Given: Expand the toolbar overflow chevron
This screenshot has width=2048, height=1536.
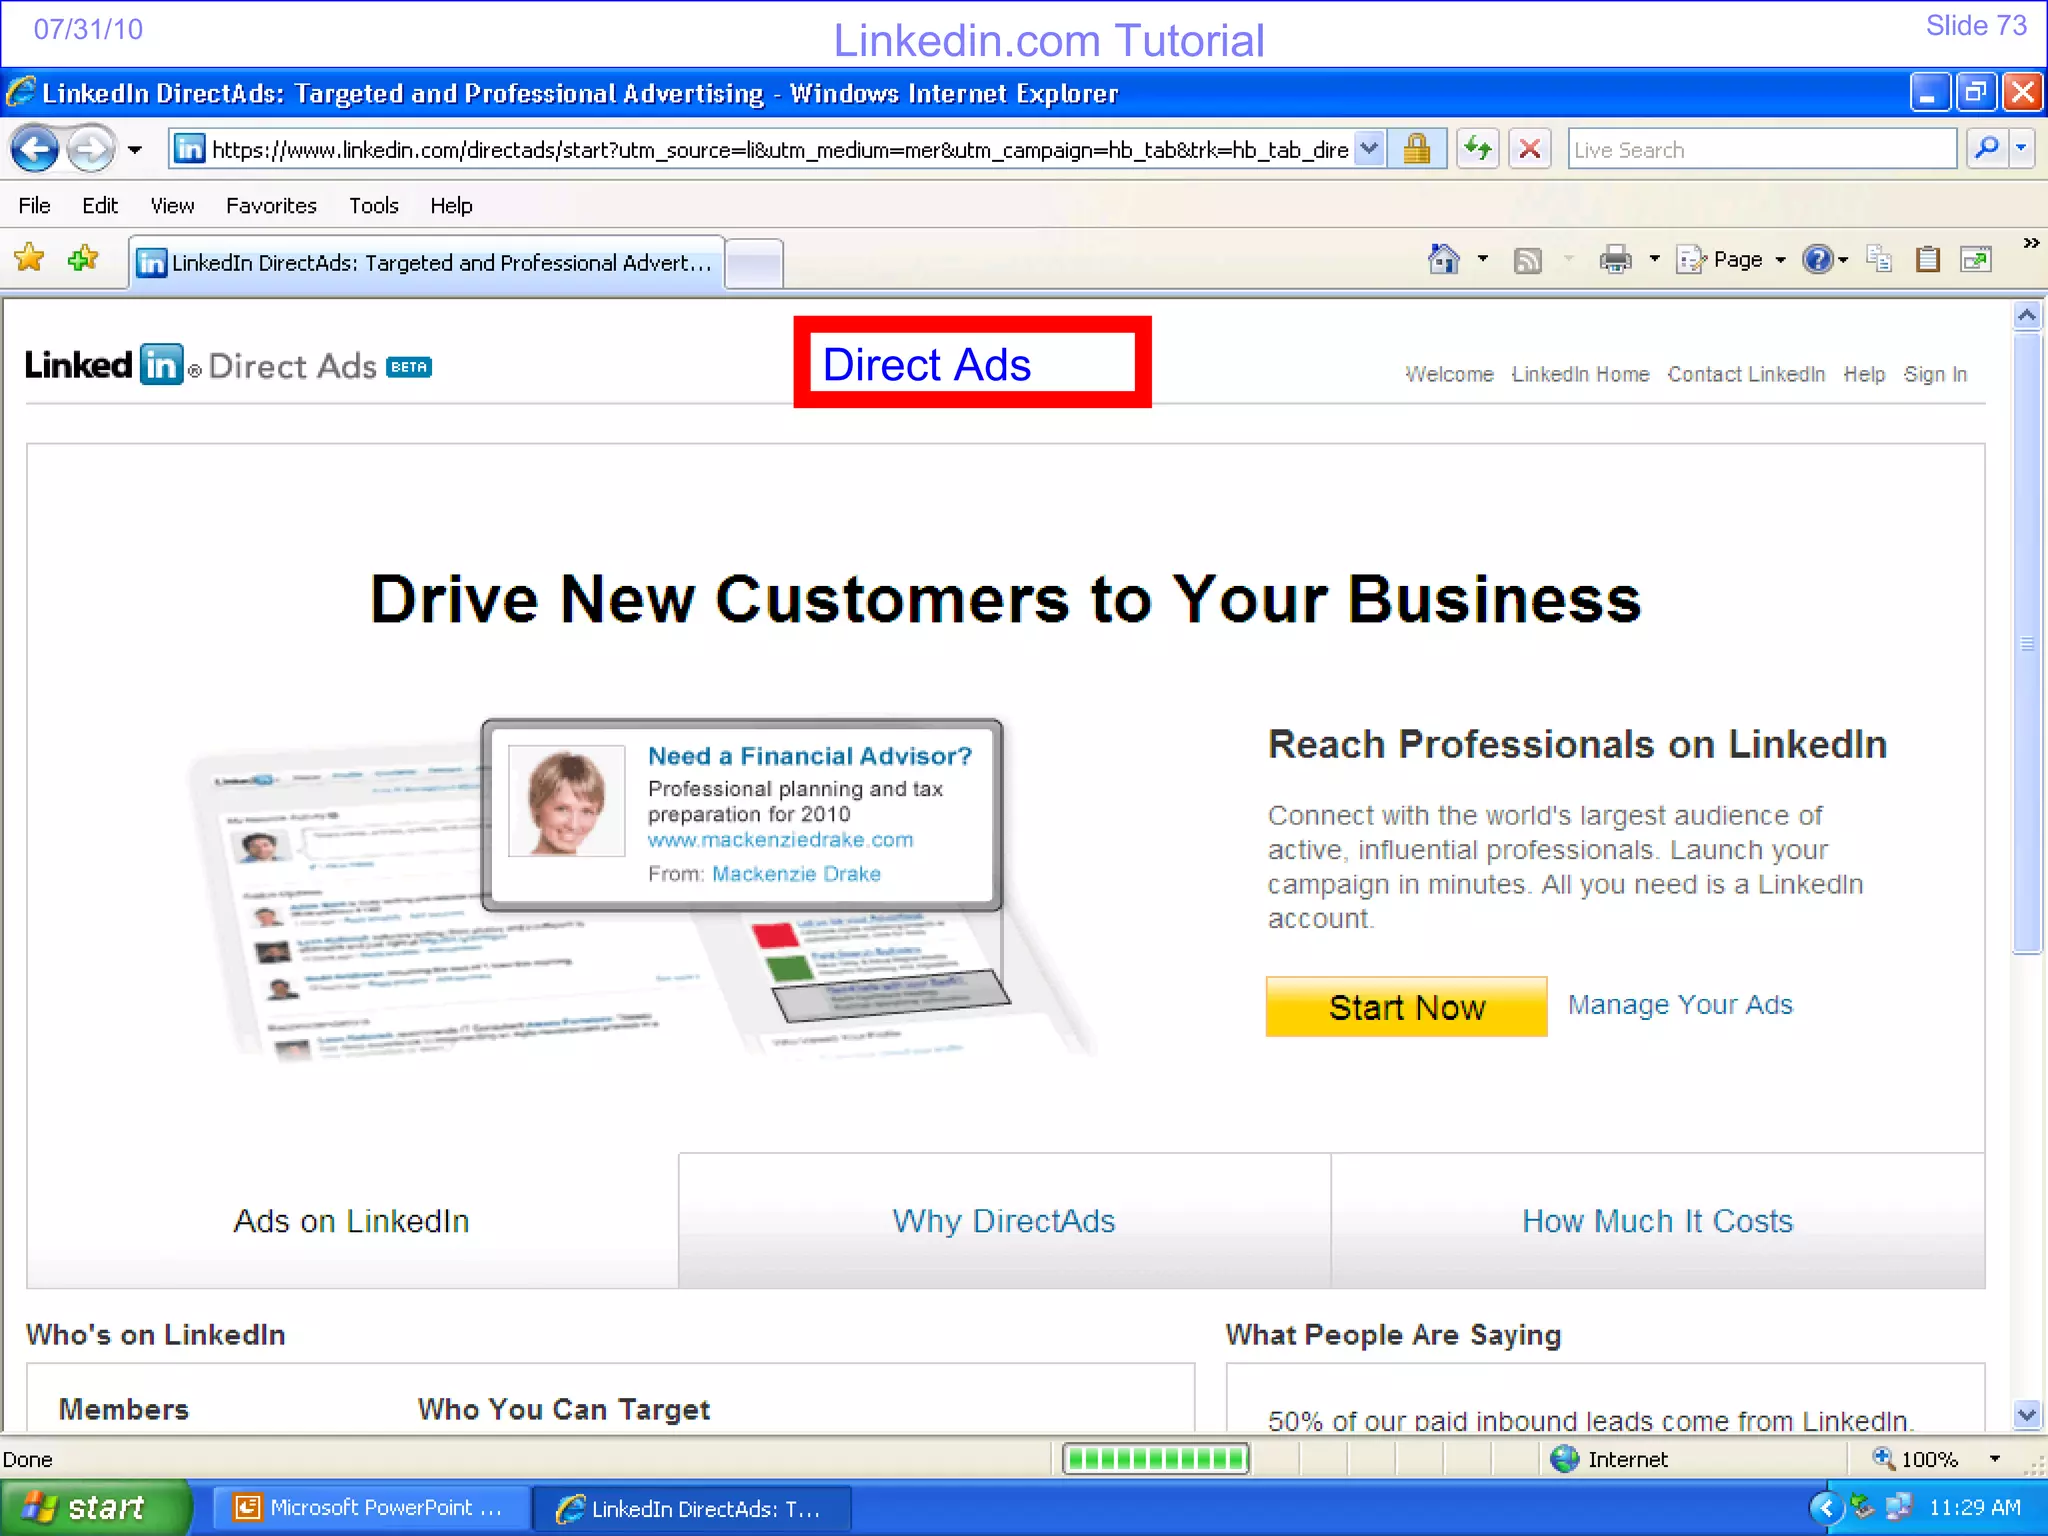Looking at the screenshot, I should coord(2031,243).
